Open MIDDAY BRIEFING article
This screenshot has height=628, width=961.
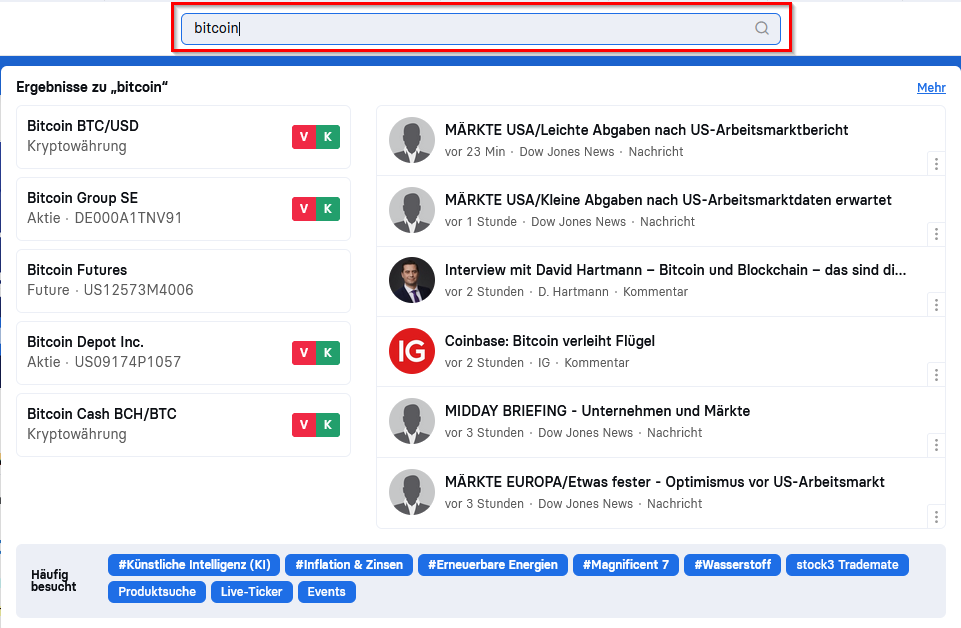coord(598,410)
